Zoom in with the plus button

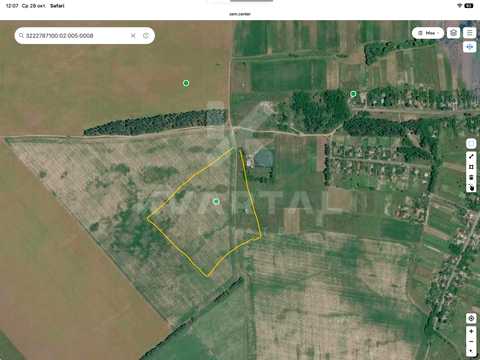click(x=471, y=331)
